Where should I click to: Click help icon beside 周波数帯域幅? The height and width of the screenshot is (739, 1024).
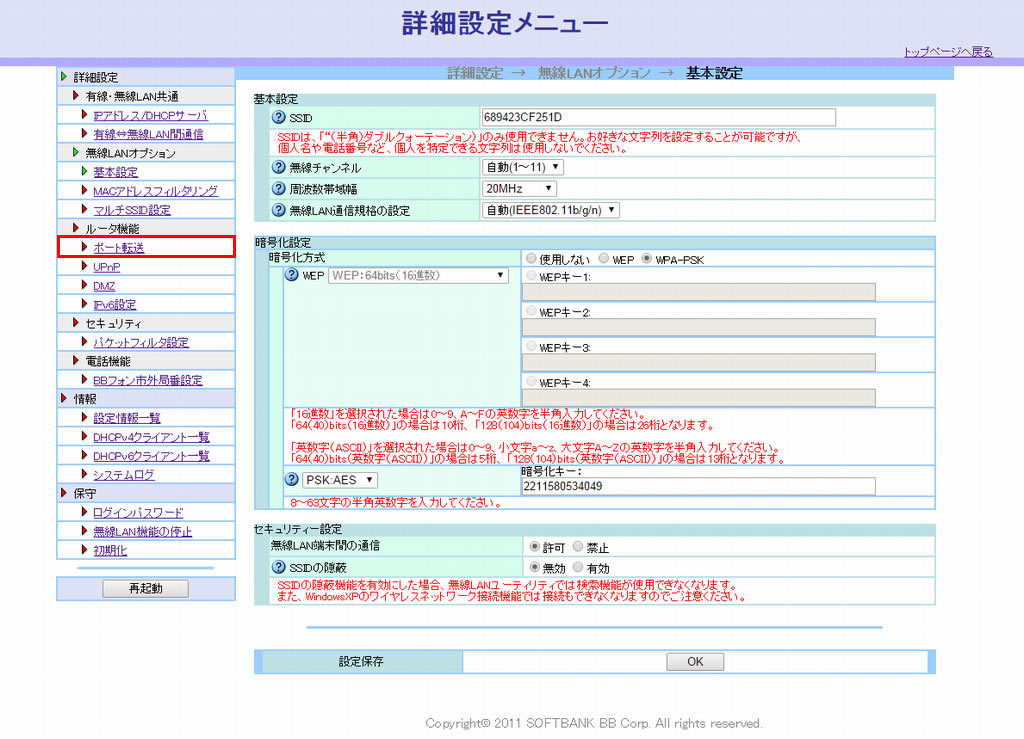[279, 189]
